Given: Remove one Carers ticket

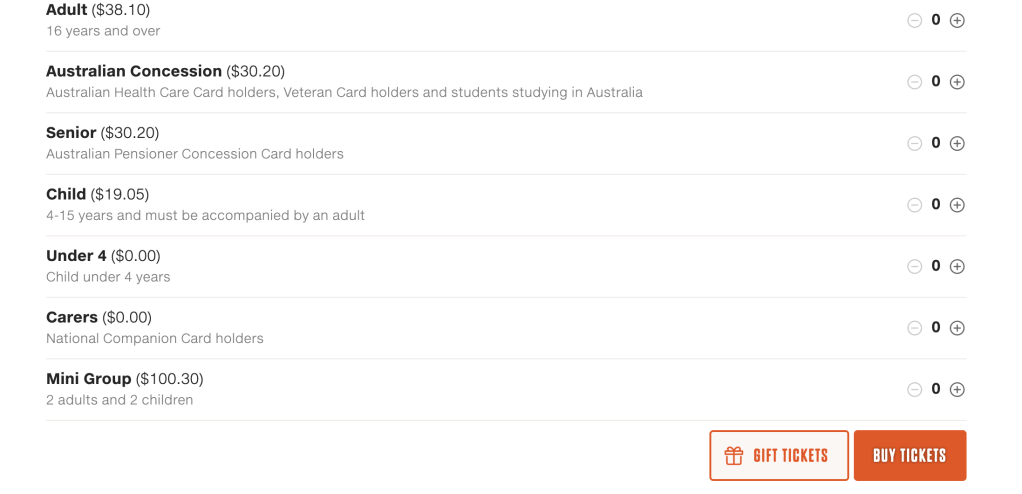Looking at the screenshot, I should coord(914,328).
